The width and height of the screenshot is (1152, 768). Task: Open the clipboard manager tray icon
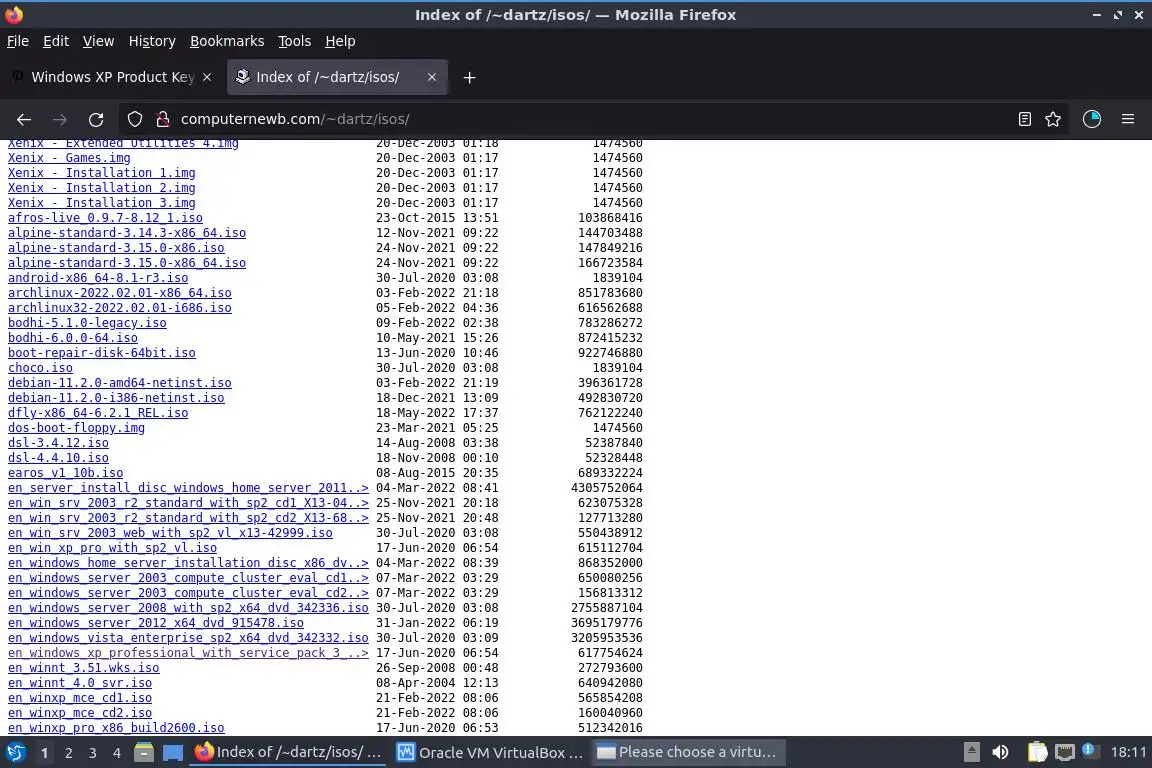(1037, 753)
